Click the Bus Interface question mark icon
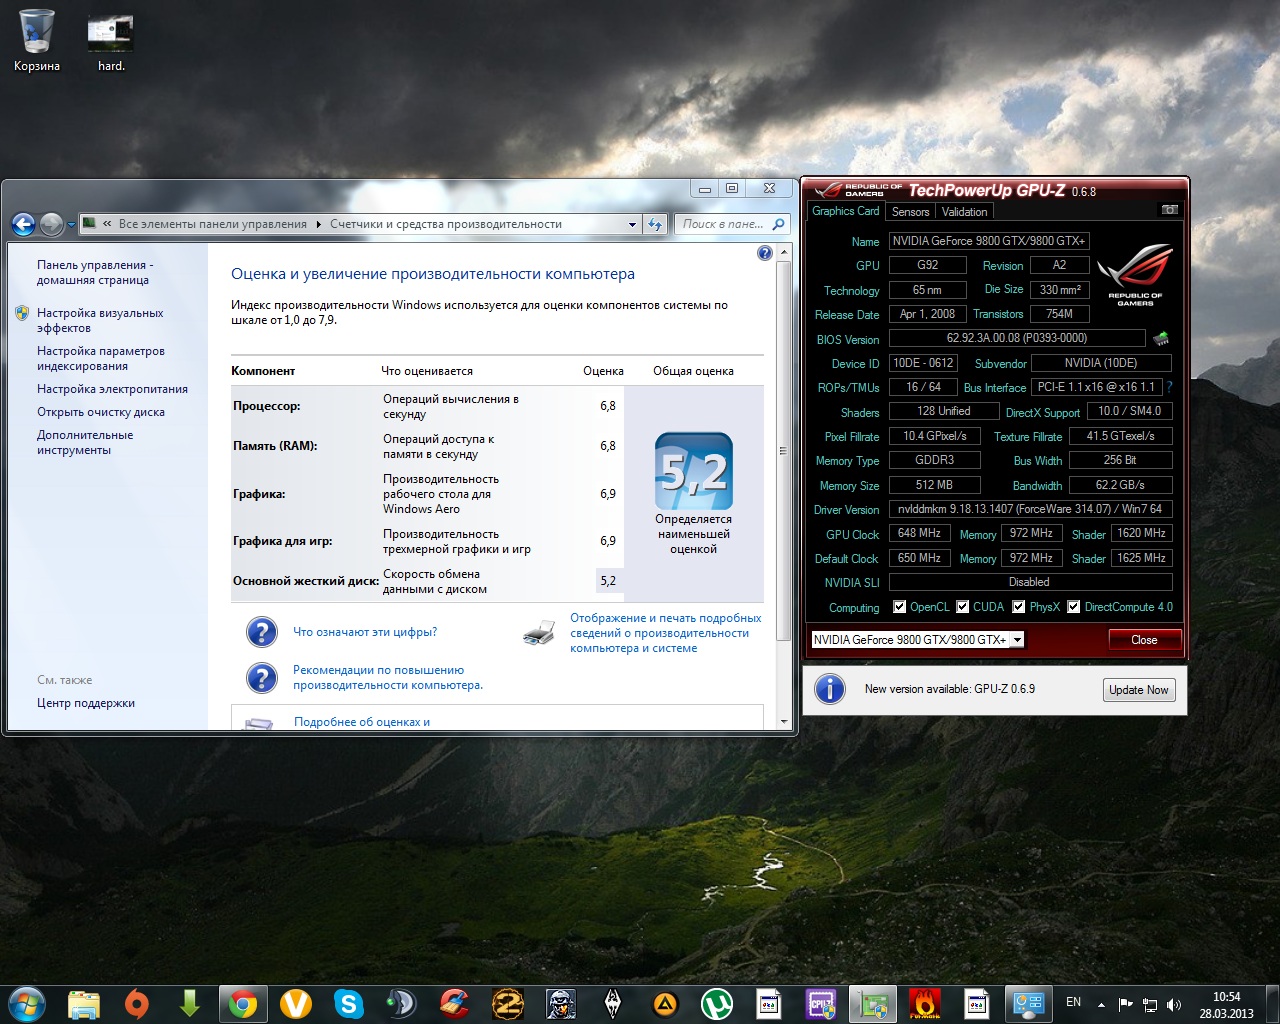This screenshot has height=1024, width=1280. pyautogui.click(x=1169, y=387)
